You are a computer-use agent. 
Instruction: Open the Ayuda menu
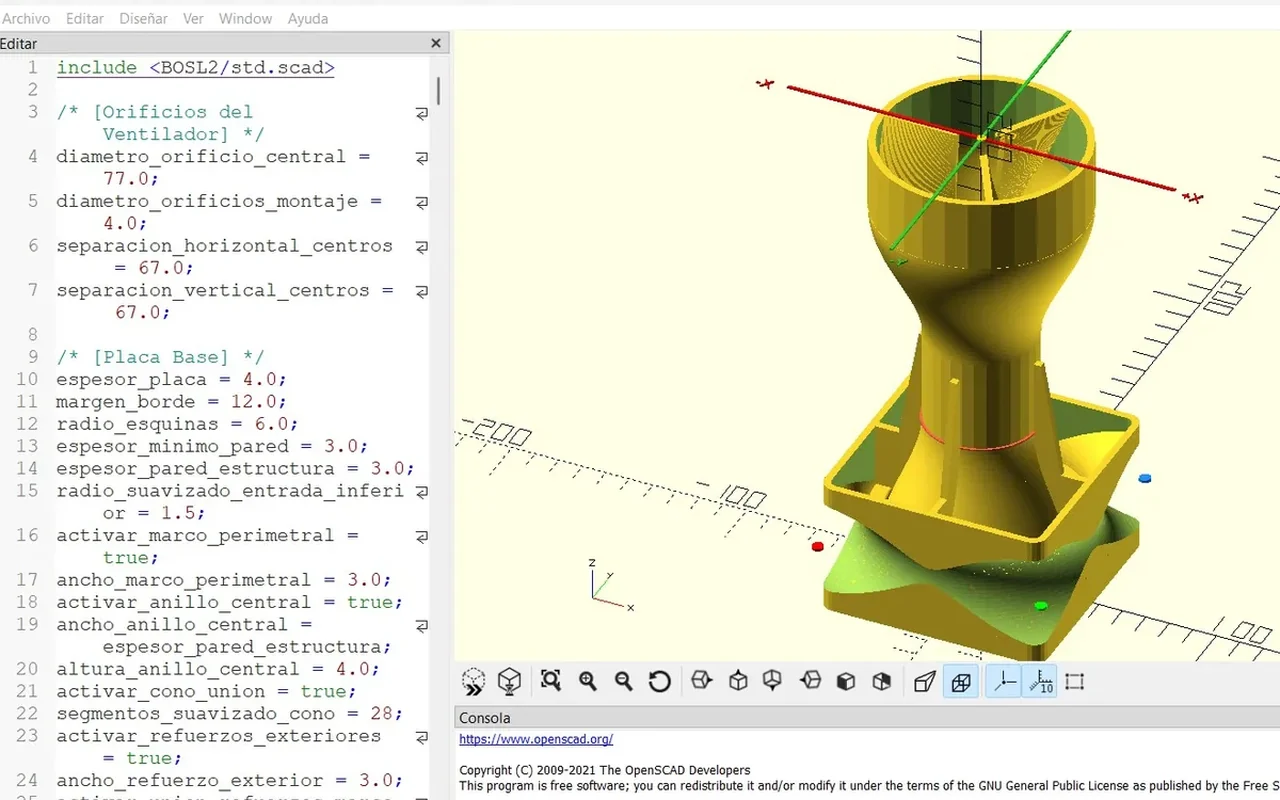pyautogui.click(x=308, y=18)
